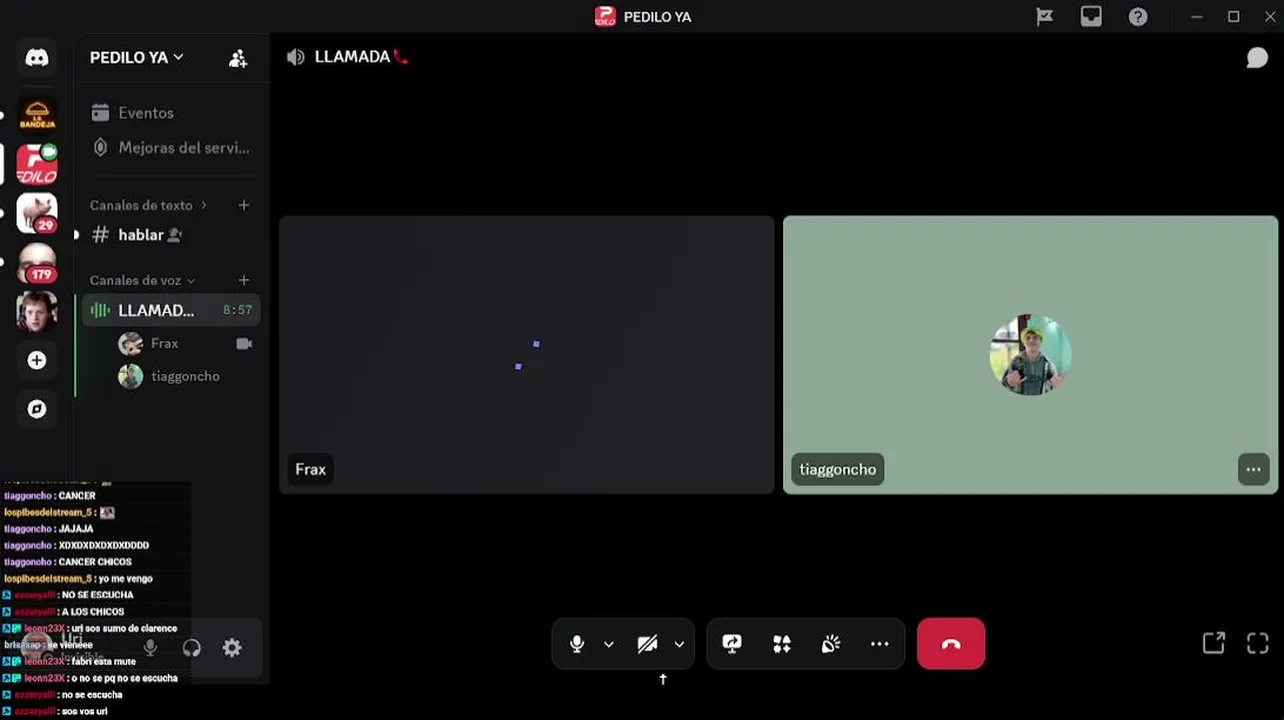Create a new text channel
The image size is (1284, 720).
point(244,205)
